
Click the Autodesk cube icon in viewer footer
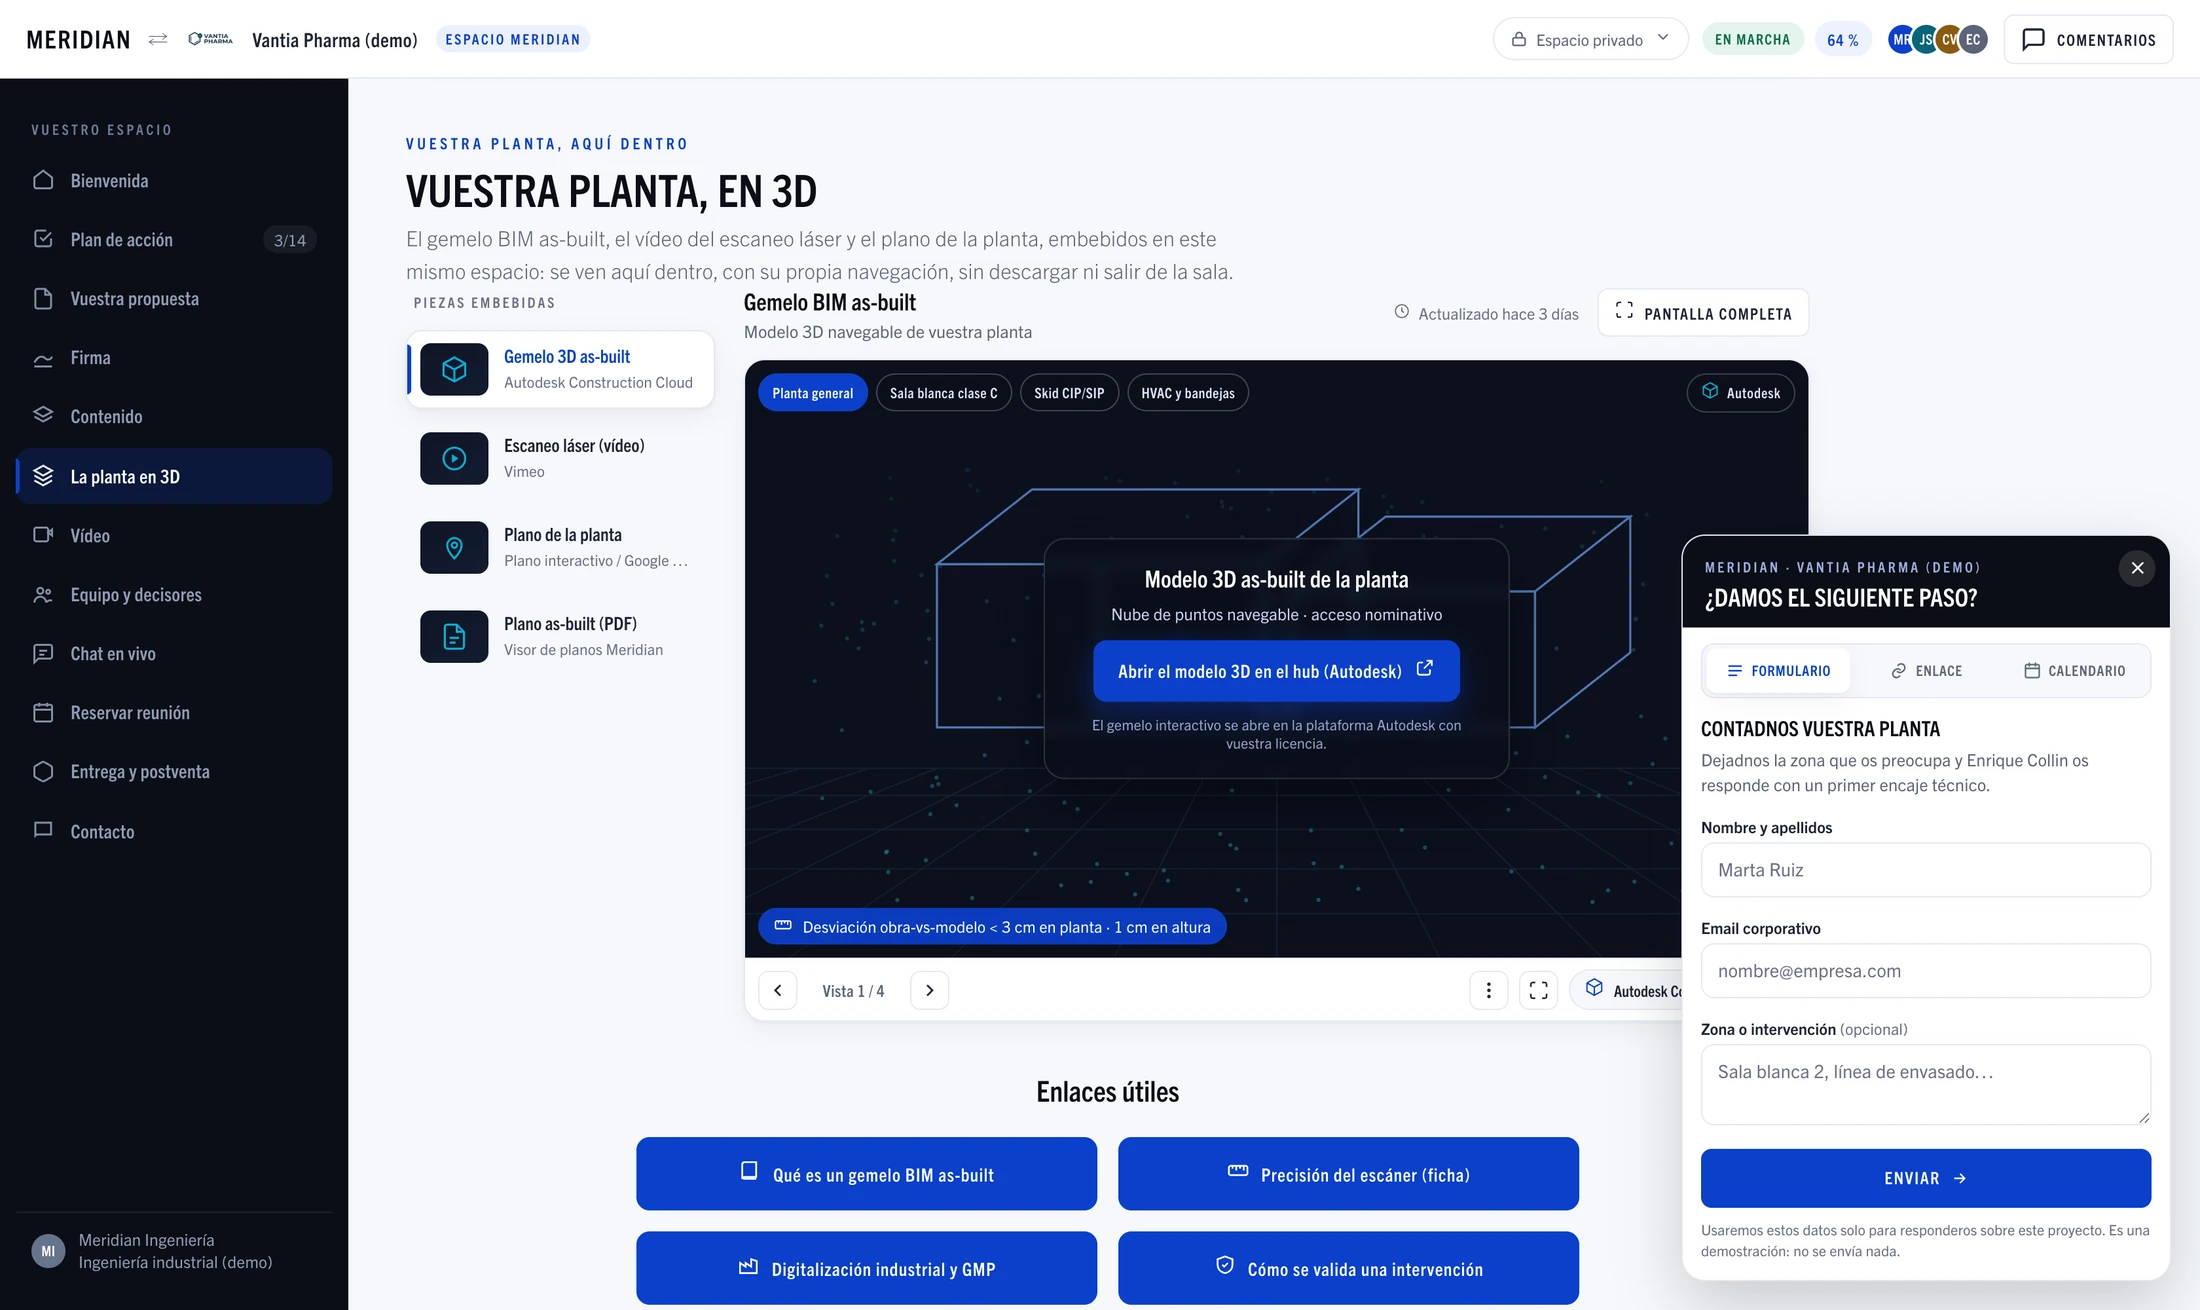point(1595,988)
